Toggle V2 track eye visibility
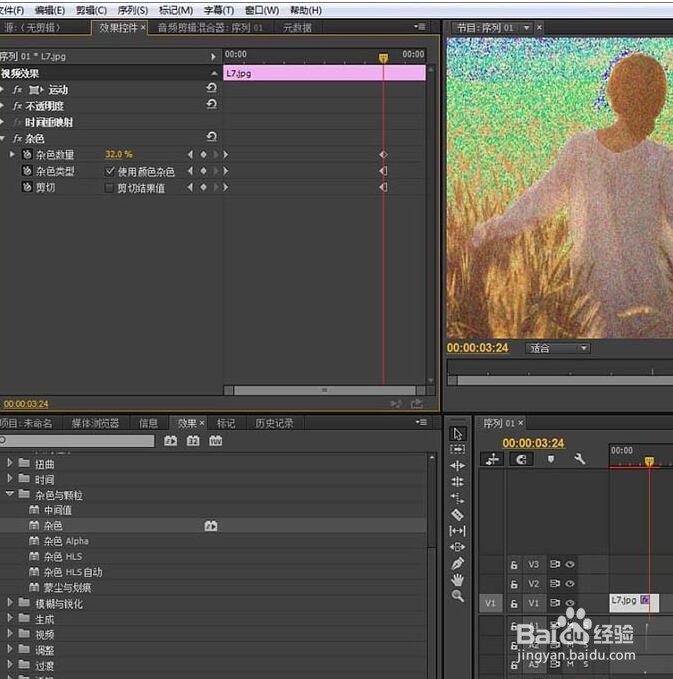Screen dimensions: 673x679 (570, 584)
